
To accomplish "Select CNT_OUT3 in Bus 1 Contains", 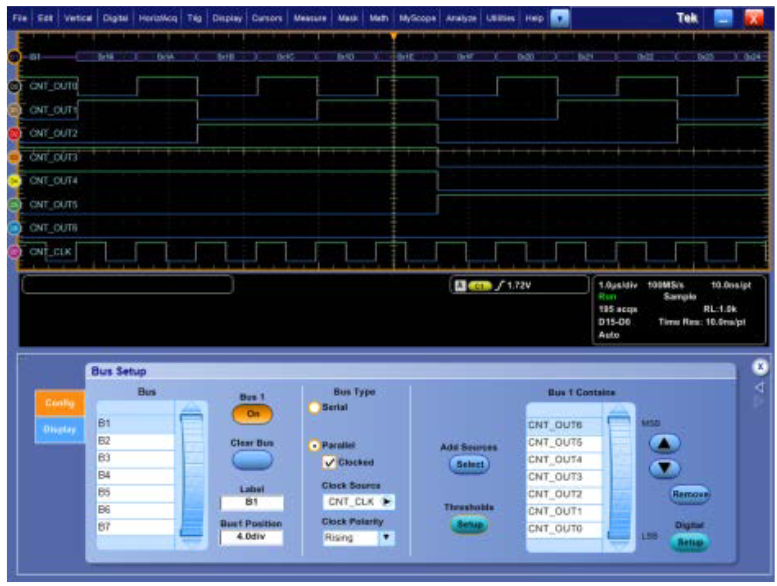I will tap(563, 477).
